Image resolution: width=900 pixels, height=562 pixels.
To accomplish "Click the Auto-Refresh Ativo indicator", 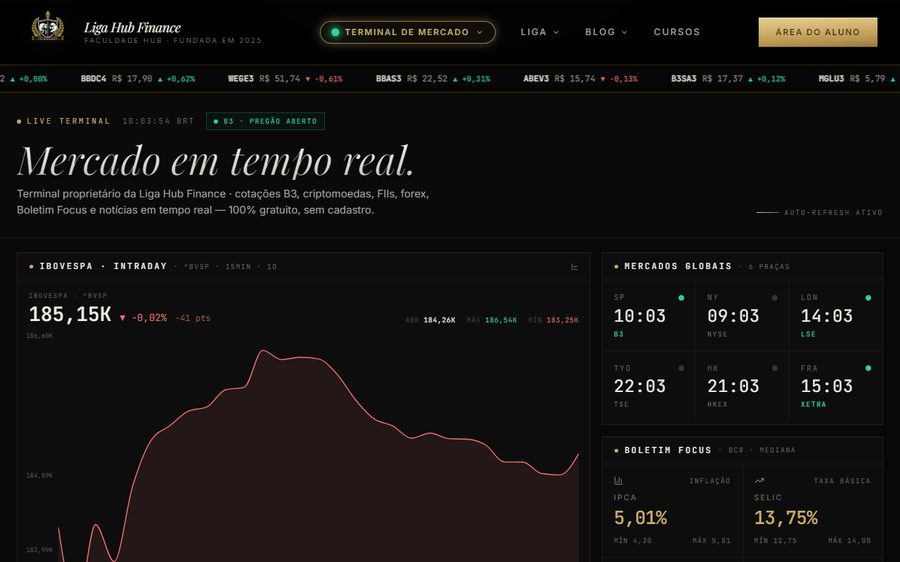I will (x=819, y=212).
